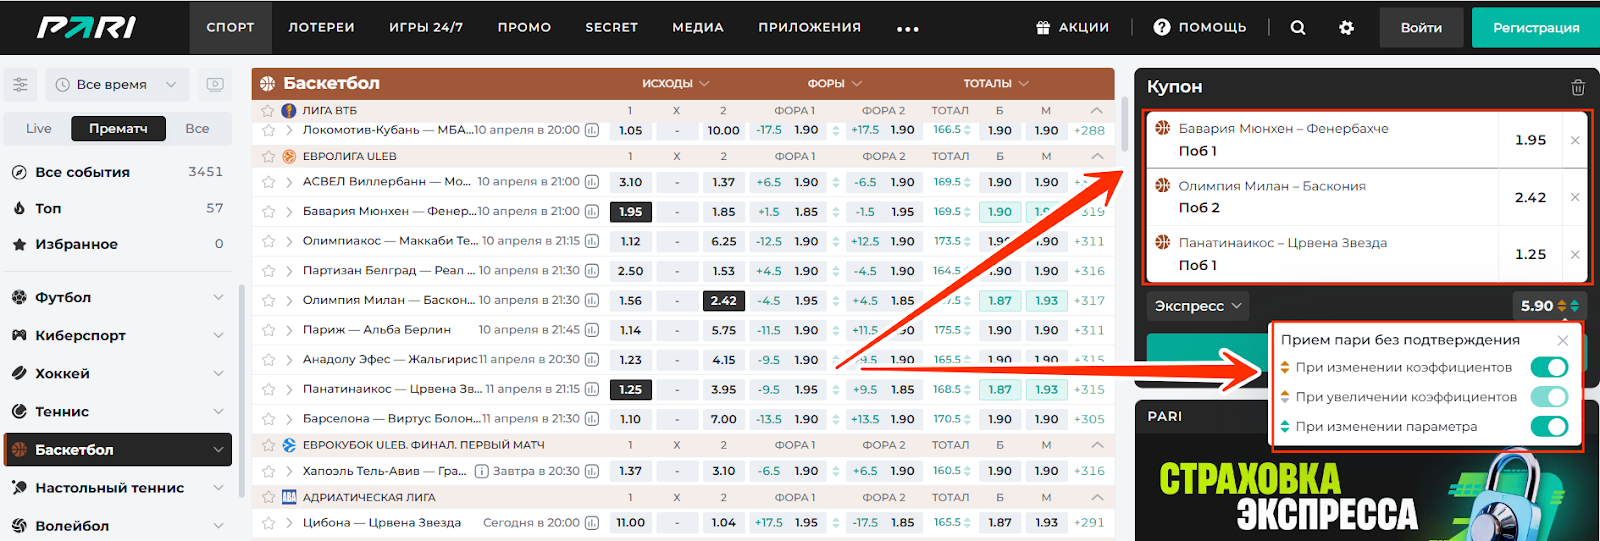Screen dimensions: 1600x541
Task: Open the ЛОТЕРЕИ menu item
Action: (321, 27)
